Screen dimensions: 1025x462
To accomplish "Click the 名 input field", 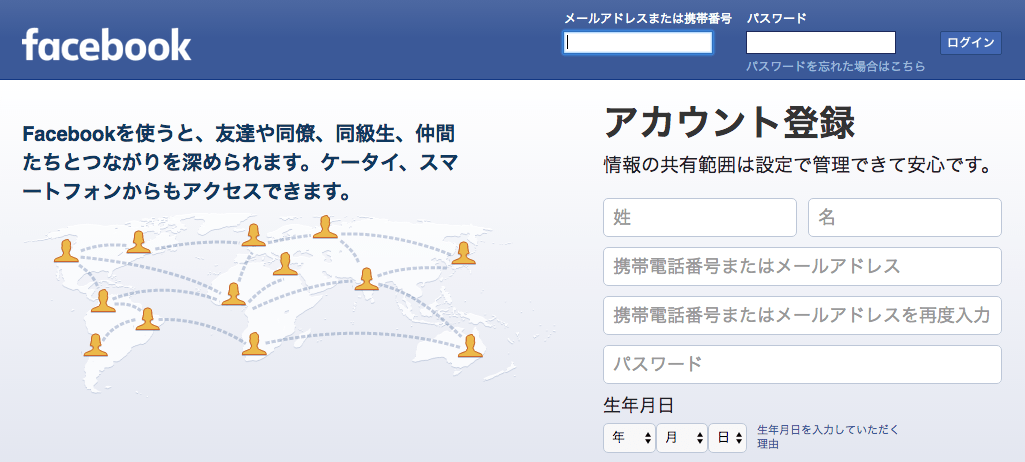I will pyautogui.click(x=905, y=218).
